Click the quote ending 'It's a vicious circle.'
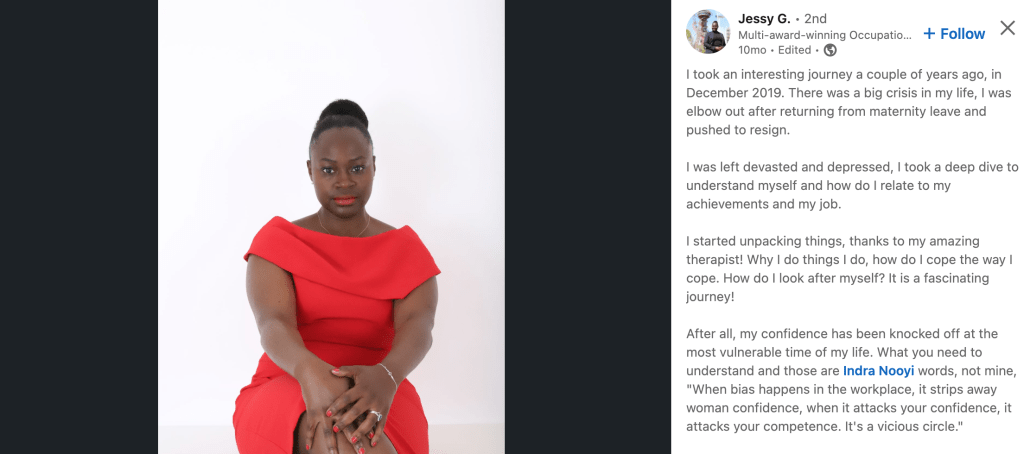The width and height of the screenshot is (1030, 454). [849, 408]
